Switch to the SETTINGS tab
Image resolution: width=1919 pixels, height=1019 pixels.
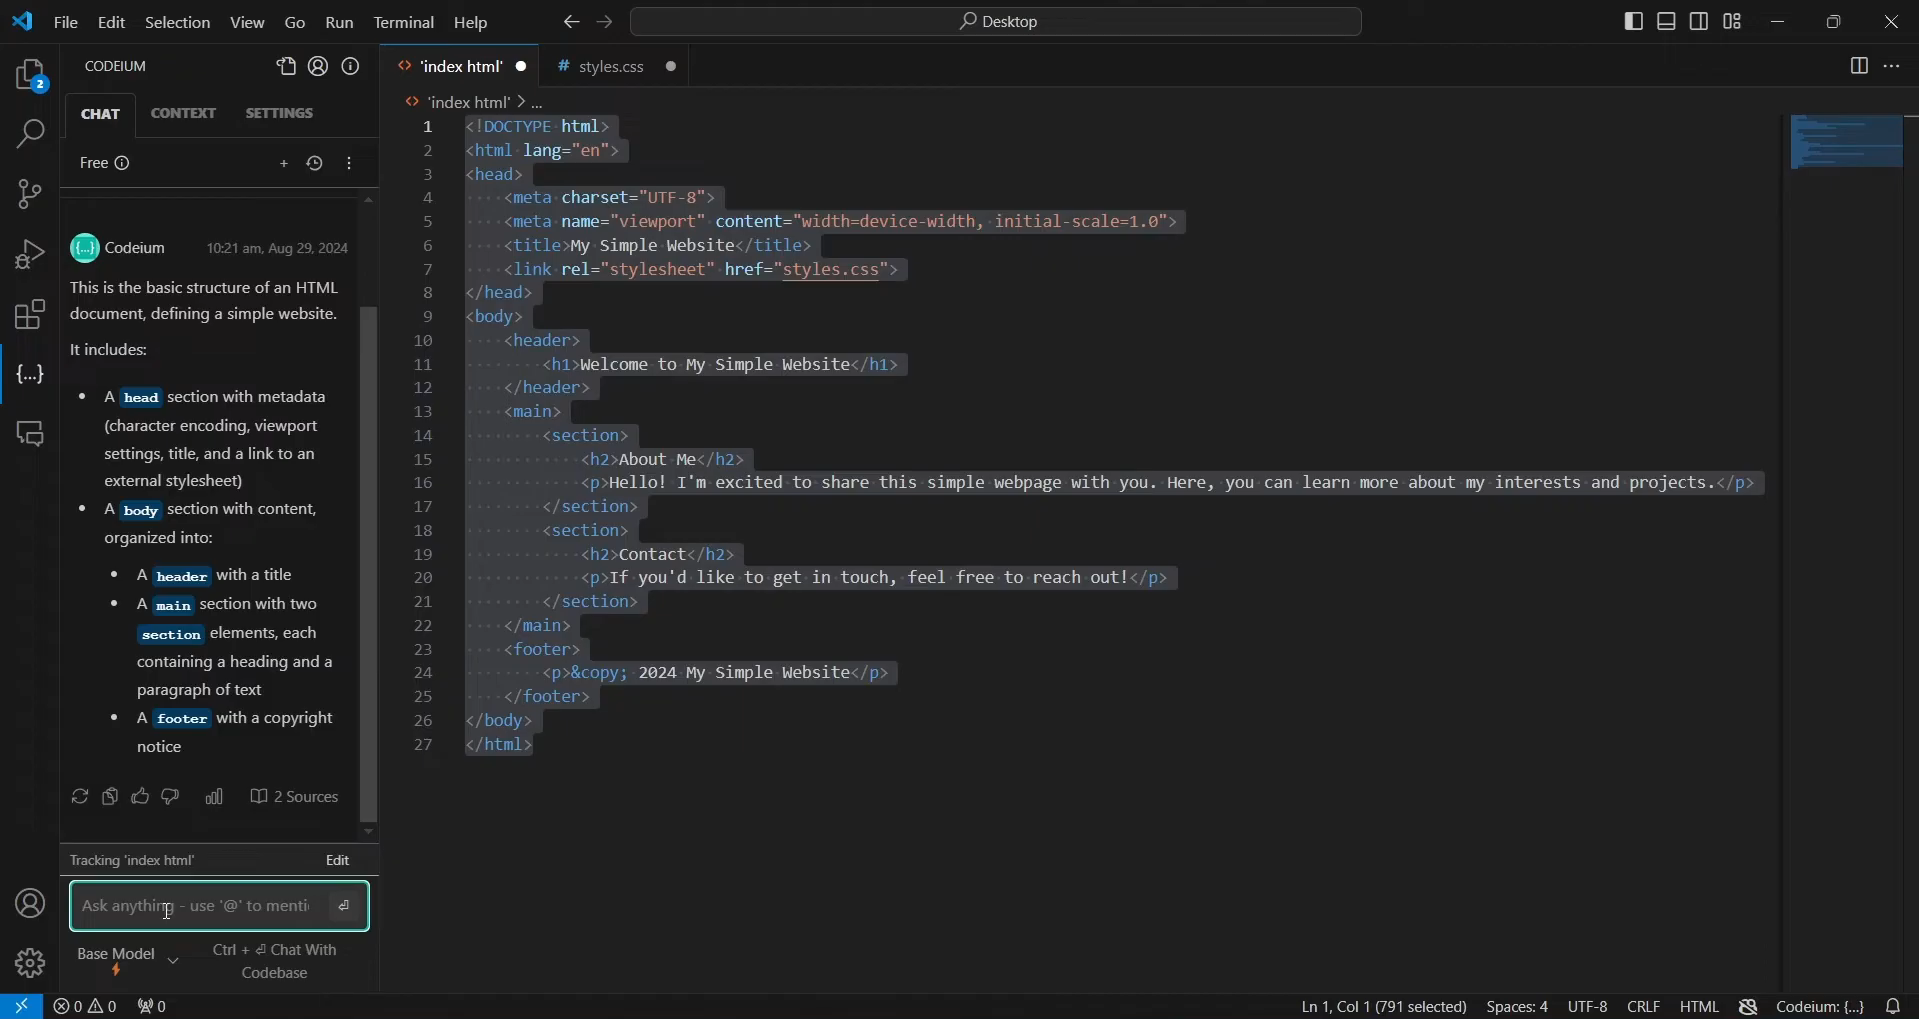pyautogui.click(x=280, y=114)
